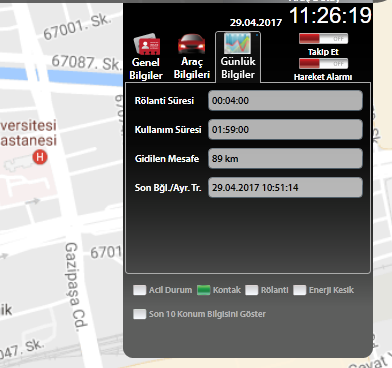Toggle the Takip Et switch on
The height and width of the screenshot is (368, 392).
323,39
